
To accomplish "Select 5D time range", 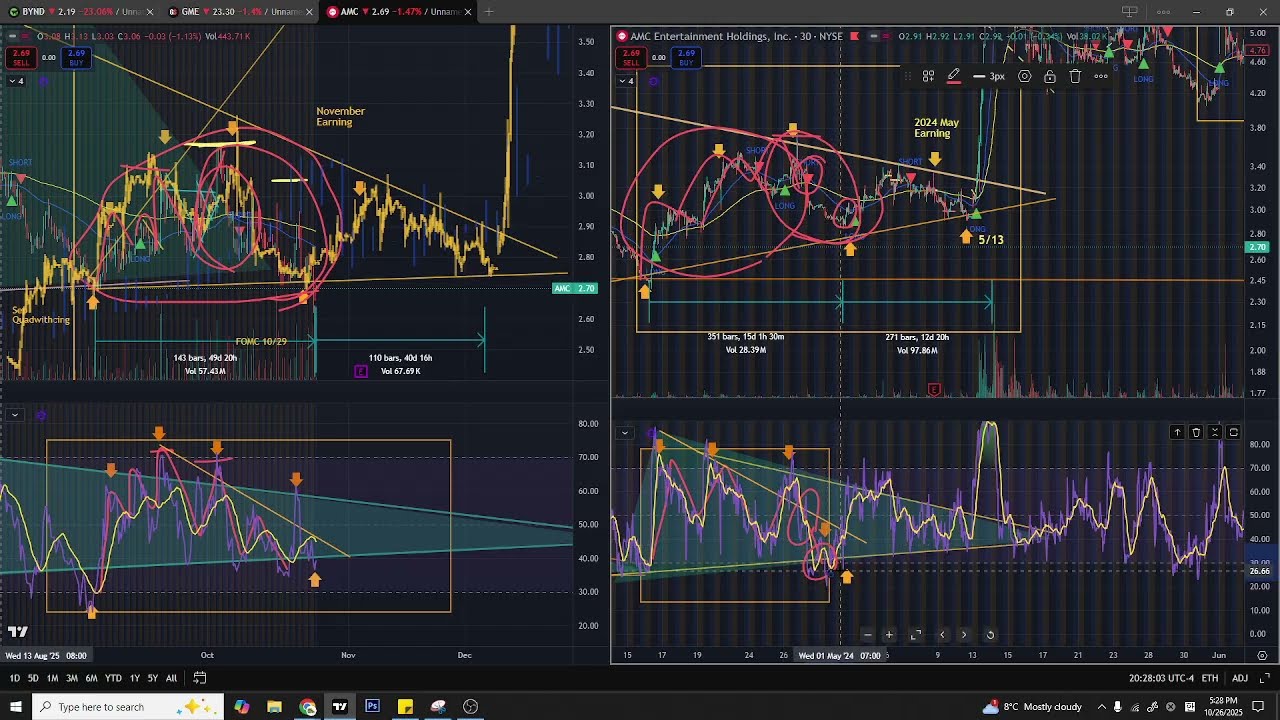I will pos(33,678).
